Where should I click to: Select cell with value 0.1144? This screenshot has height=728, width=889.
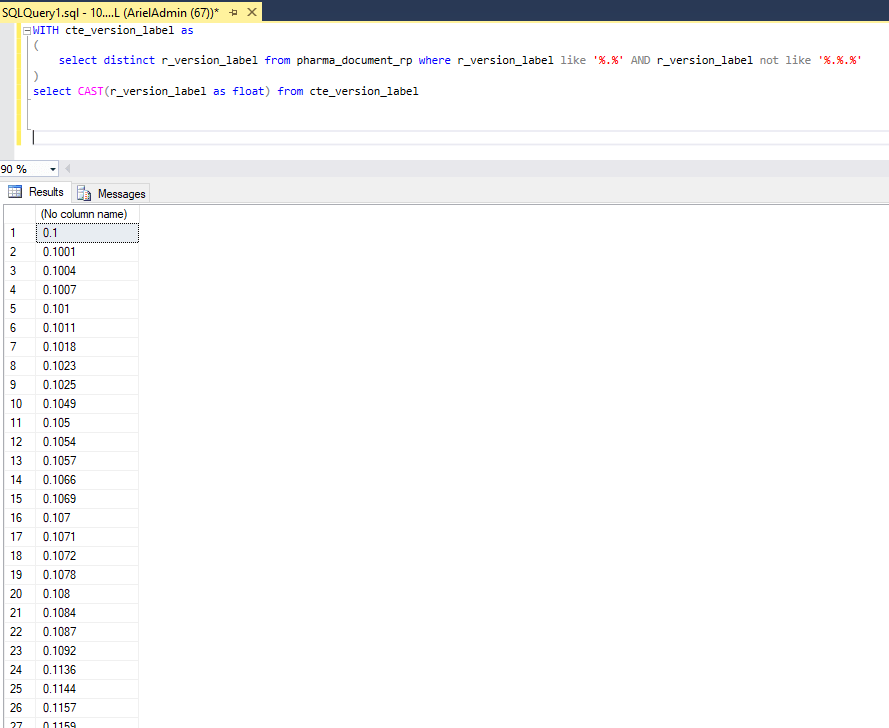click(87, 689)
